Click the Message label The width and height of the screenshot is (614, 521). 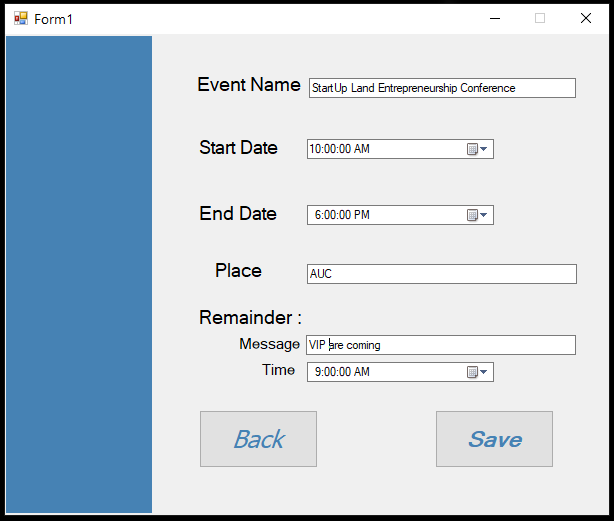pyautogui.click(x=269, y=344)
